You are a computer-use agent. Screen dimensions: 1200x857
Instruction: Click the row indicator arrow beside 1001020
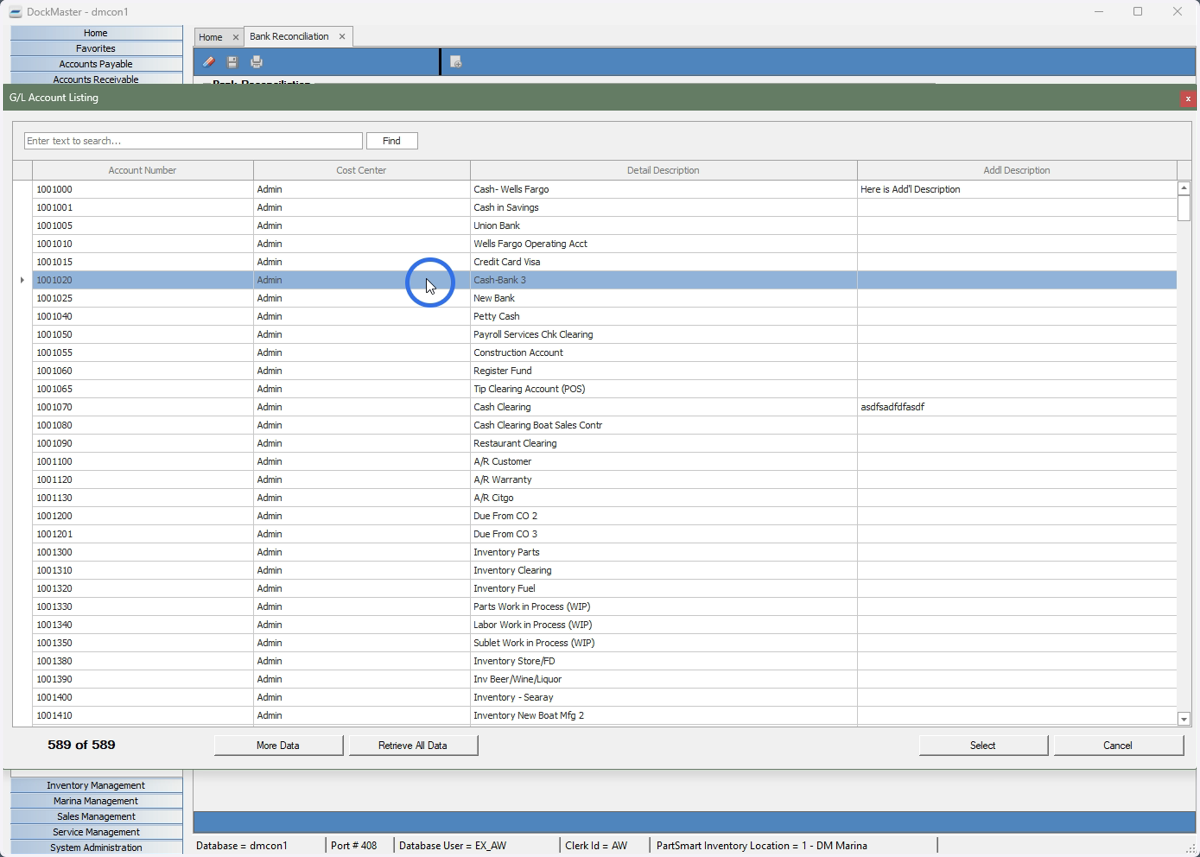click(x=22, y=280)
